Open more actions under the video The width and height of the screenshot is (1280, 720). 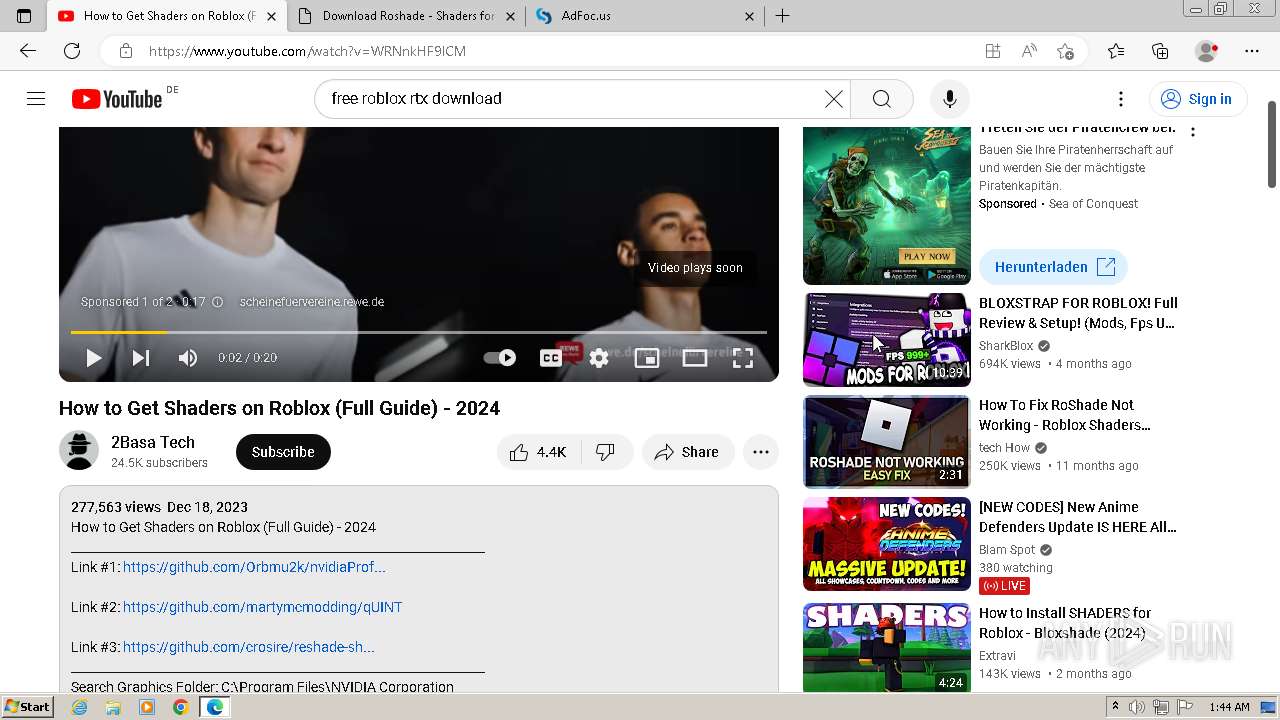(x=761, y=452)
